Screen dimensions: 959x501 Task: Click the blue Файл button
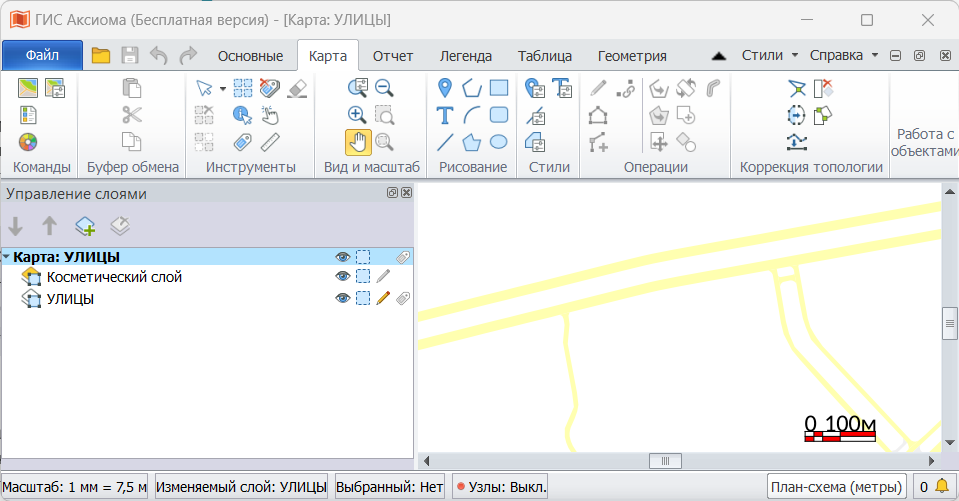pyautogui.click(x=42, y=55)
